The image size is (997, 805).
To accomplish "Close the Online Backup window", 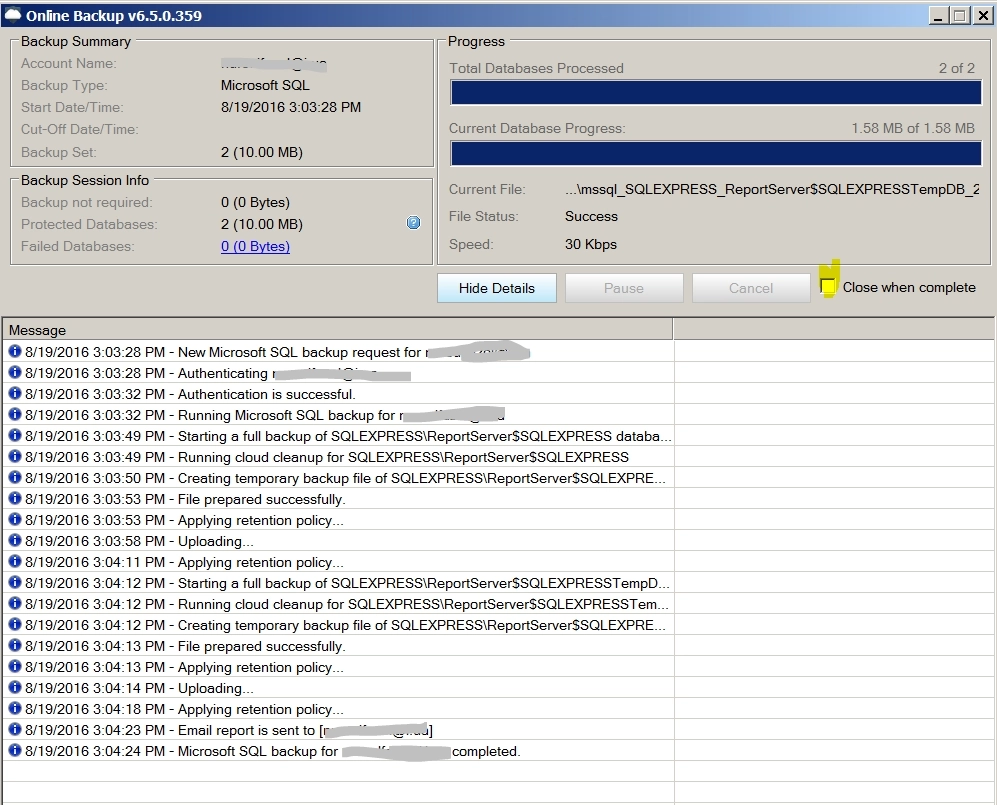I will pos(983,15).
